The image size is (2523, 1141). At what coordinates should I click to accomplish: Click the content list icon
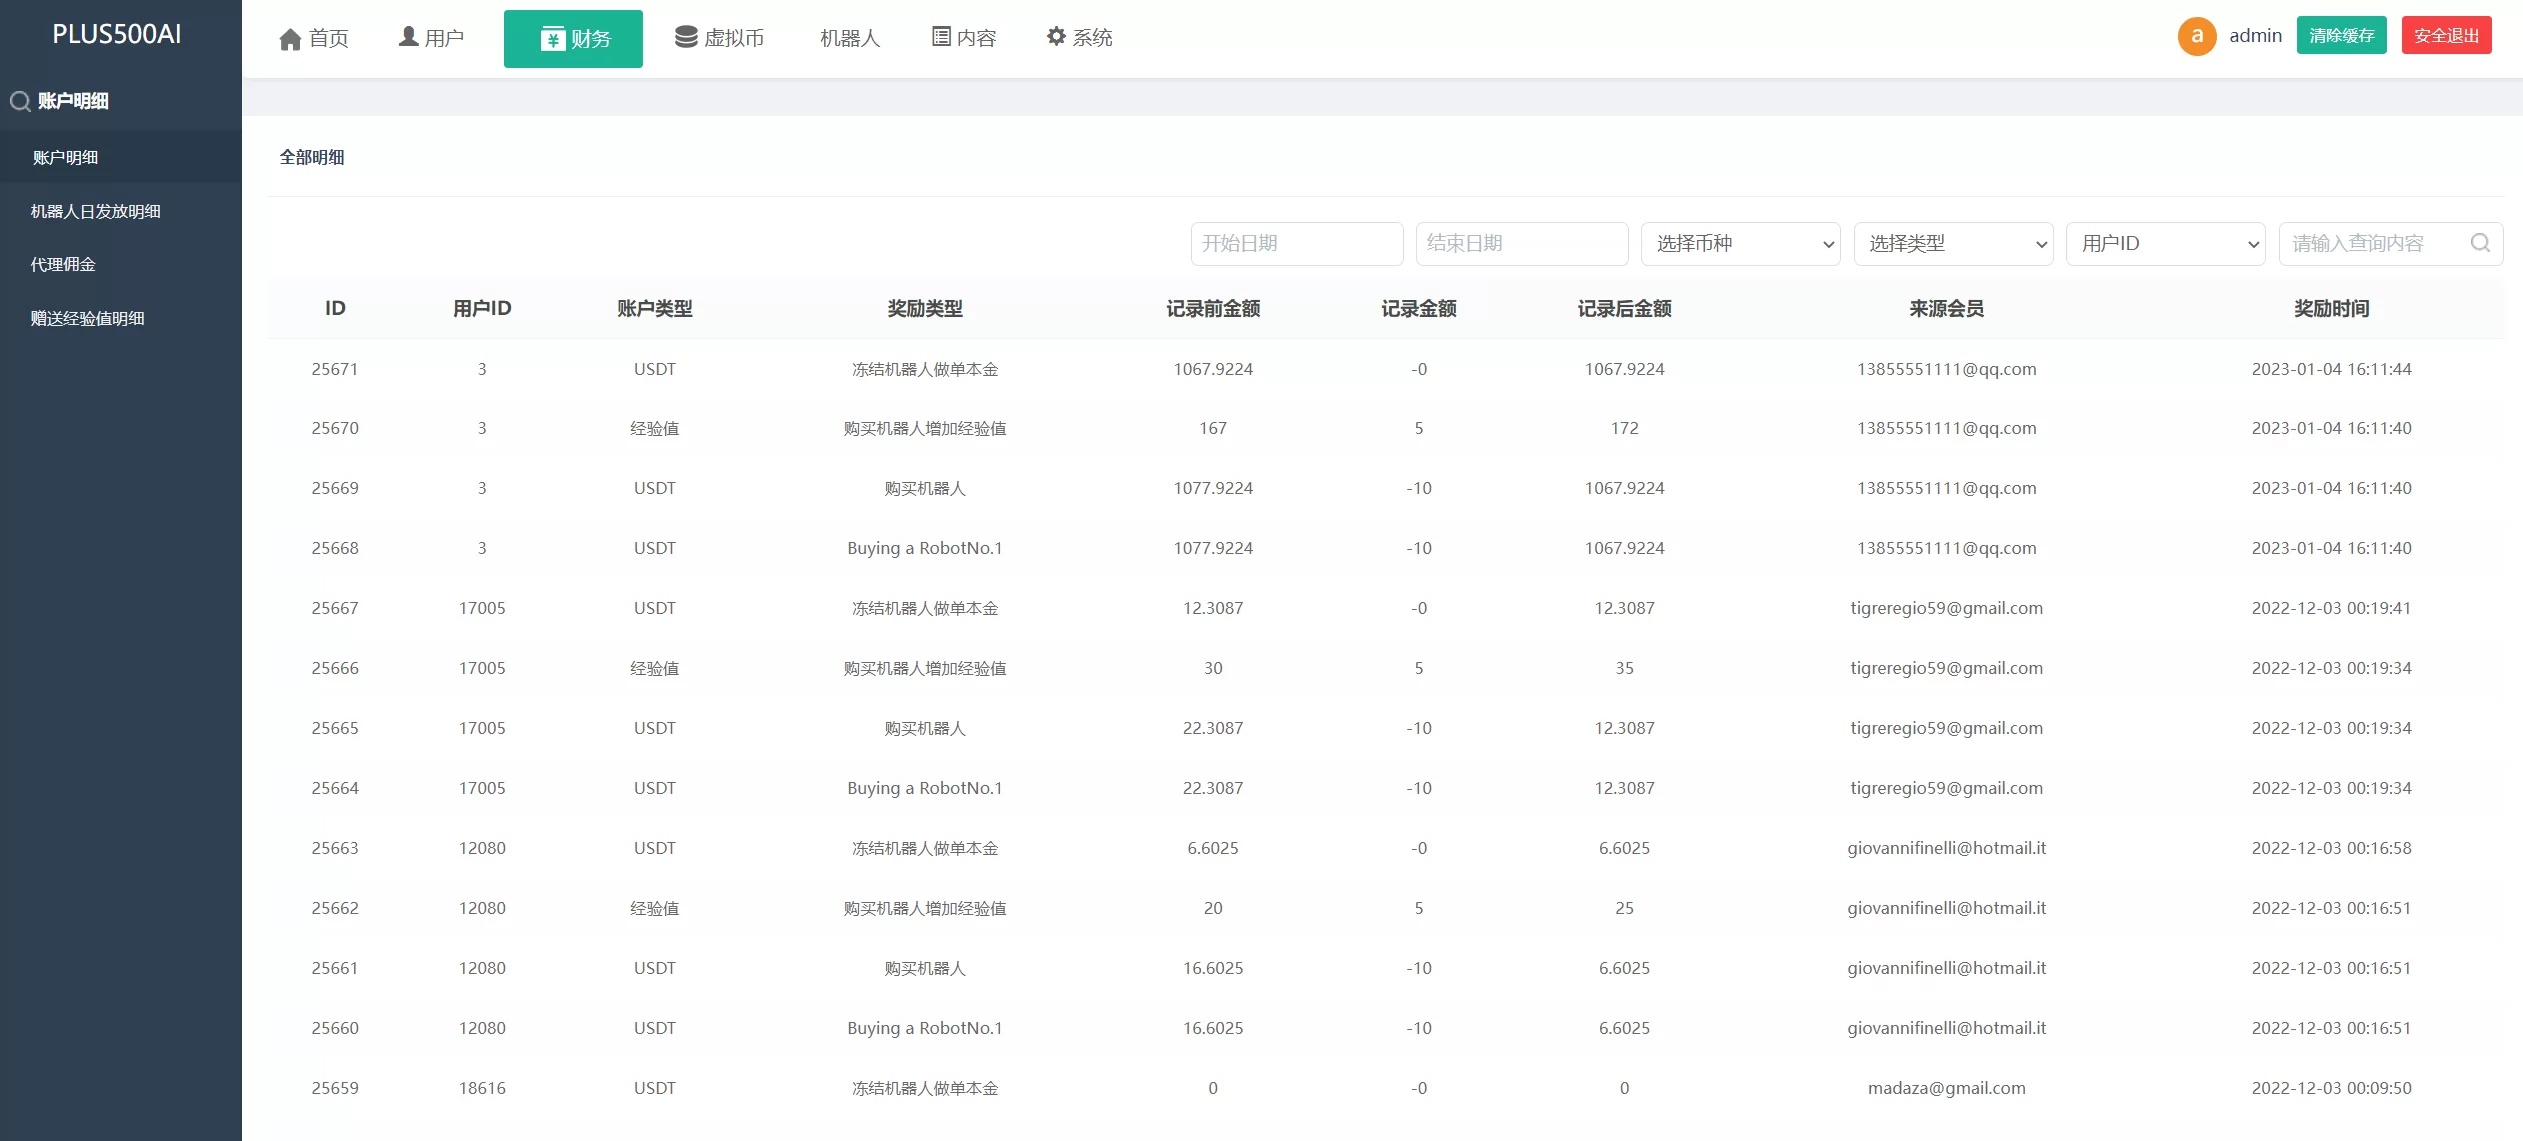(941, 37)
